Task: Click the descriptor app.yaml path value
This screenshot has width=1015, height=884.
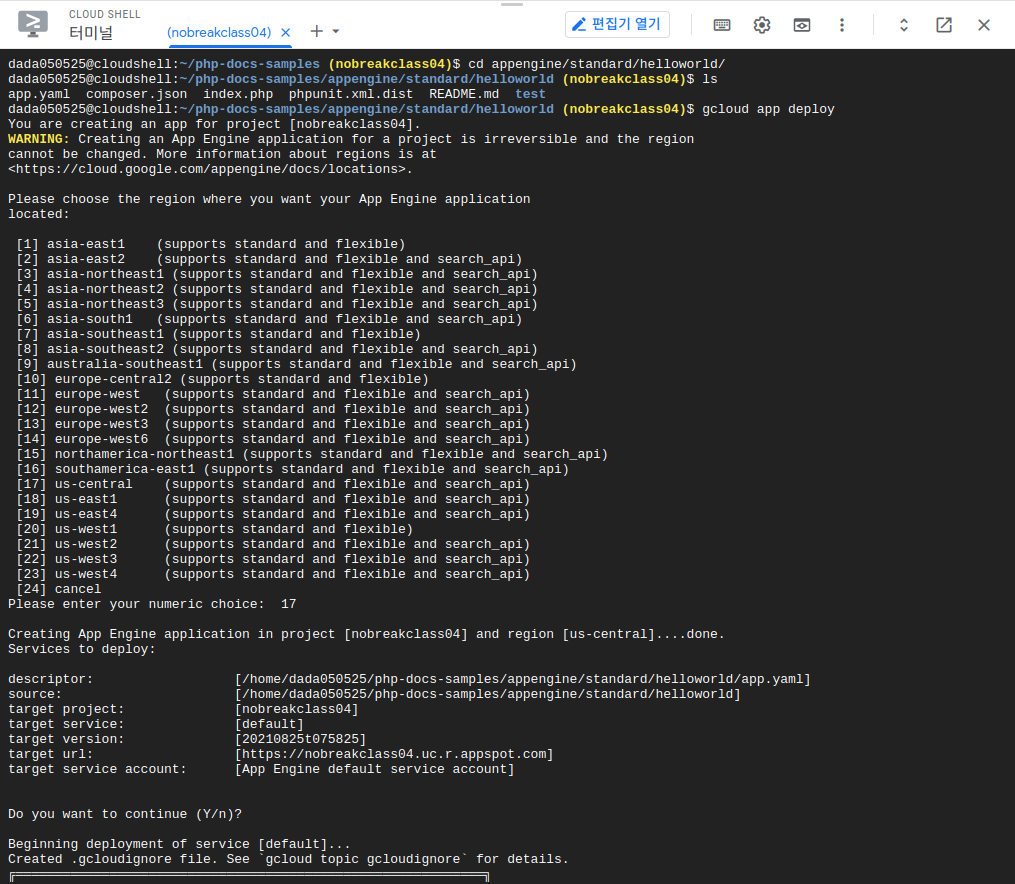Action: click(x=523, y=679)
